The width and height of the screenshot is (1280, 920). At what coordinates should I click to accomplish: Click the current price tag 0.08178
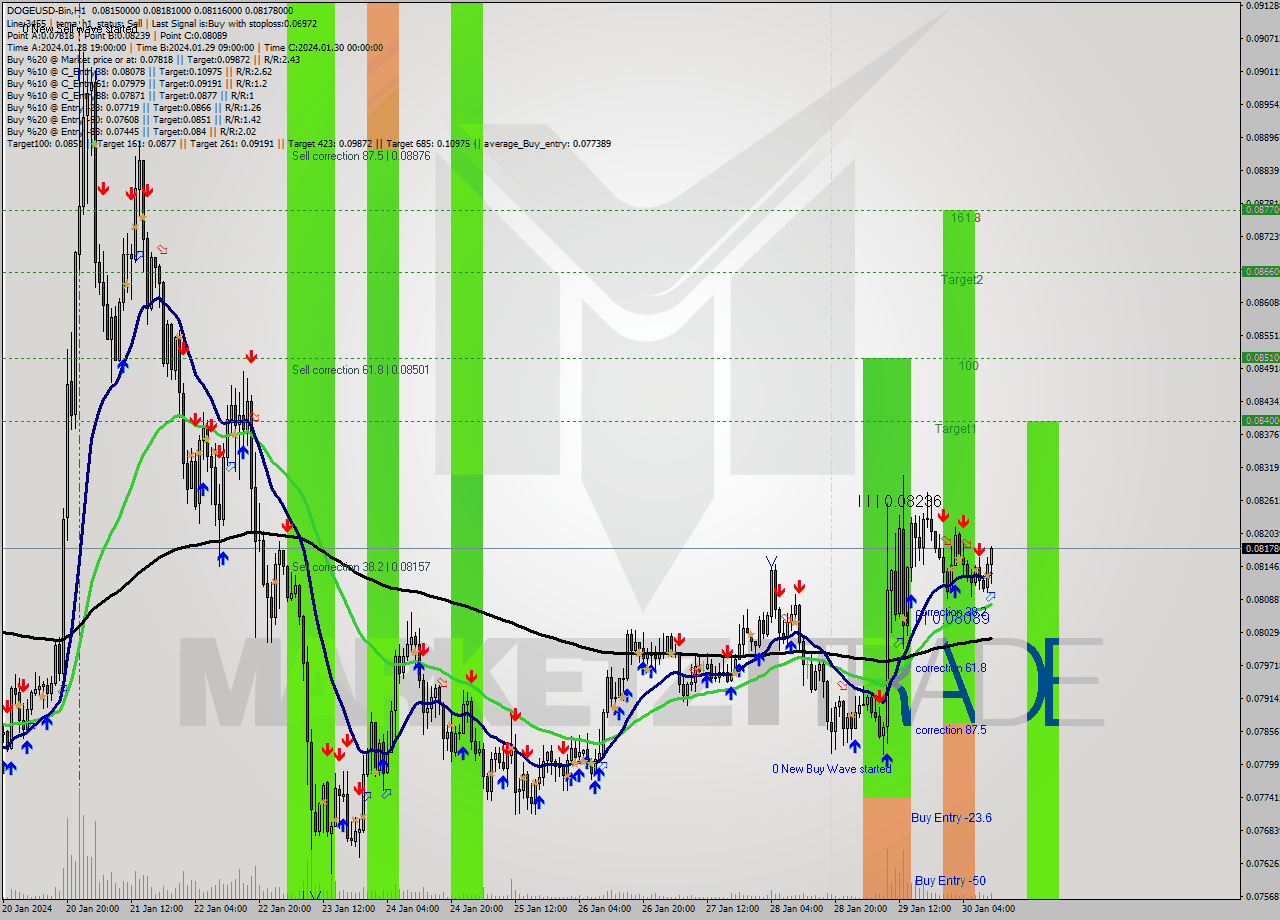pyautogui.click(x=1260, y=548)
